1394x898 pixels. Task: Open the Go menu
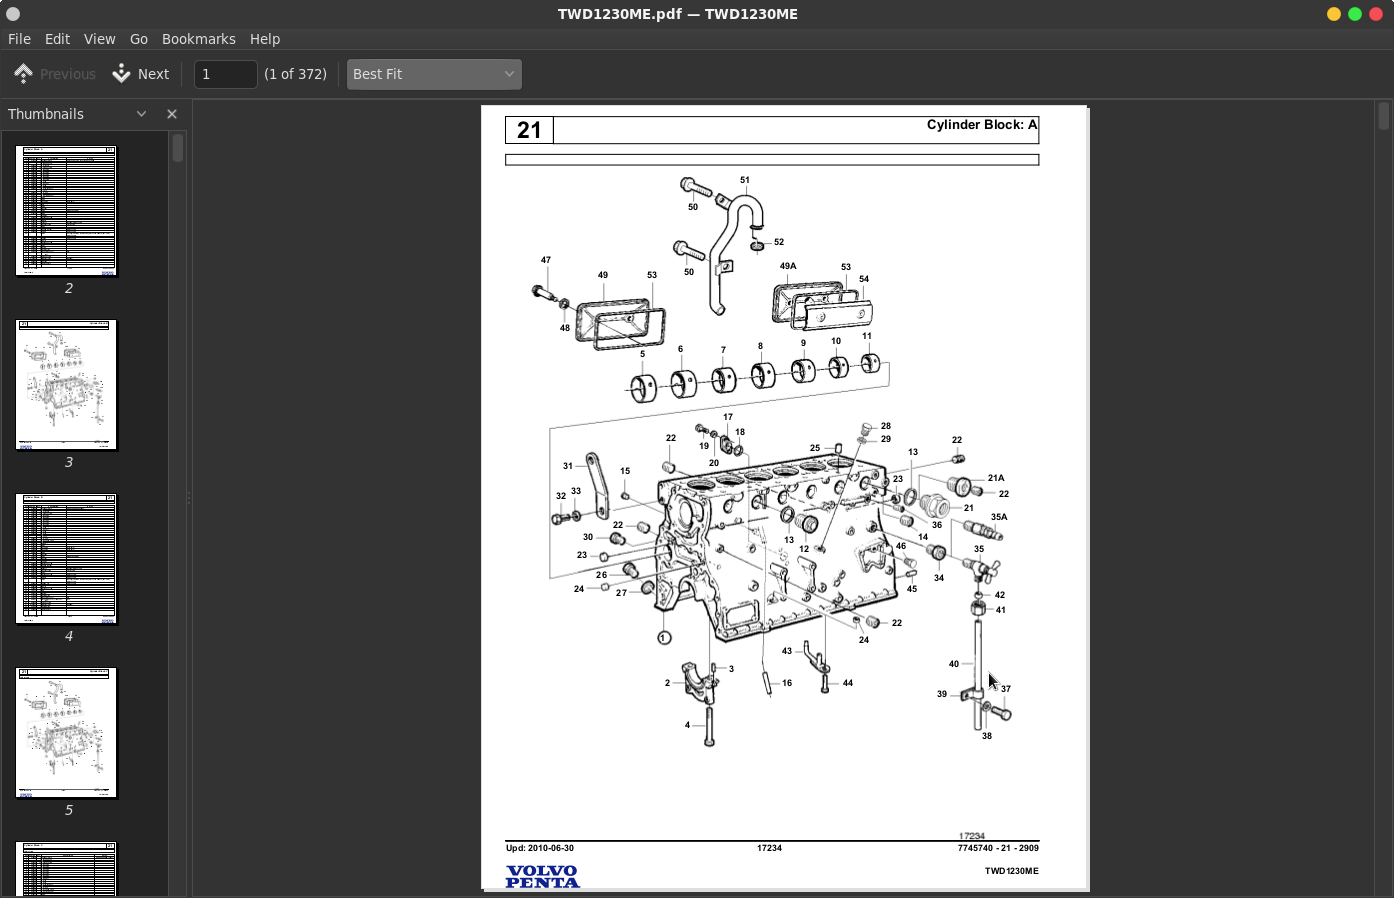coord(139,39)
